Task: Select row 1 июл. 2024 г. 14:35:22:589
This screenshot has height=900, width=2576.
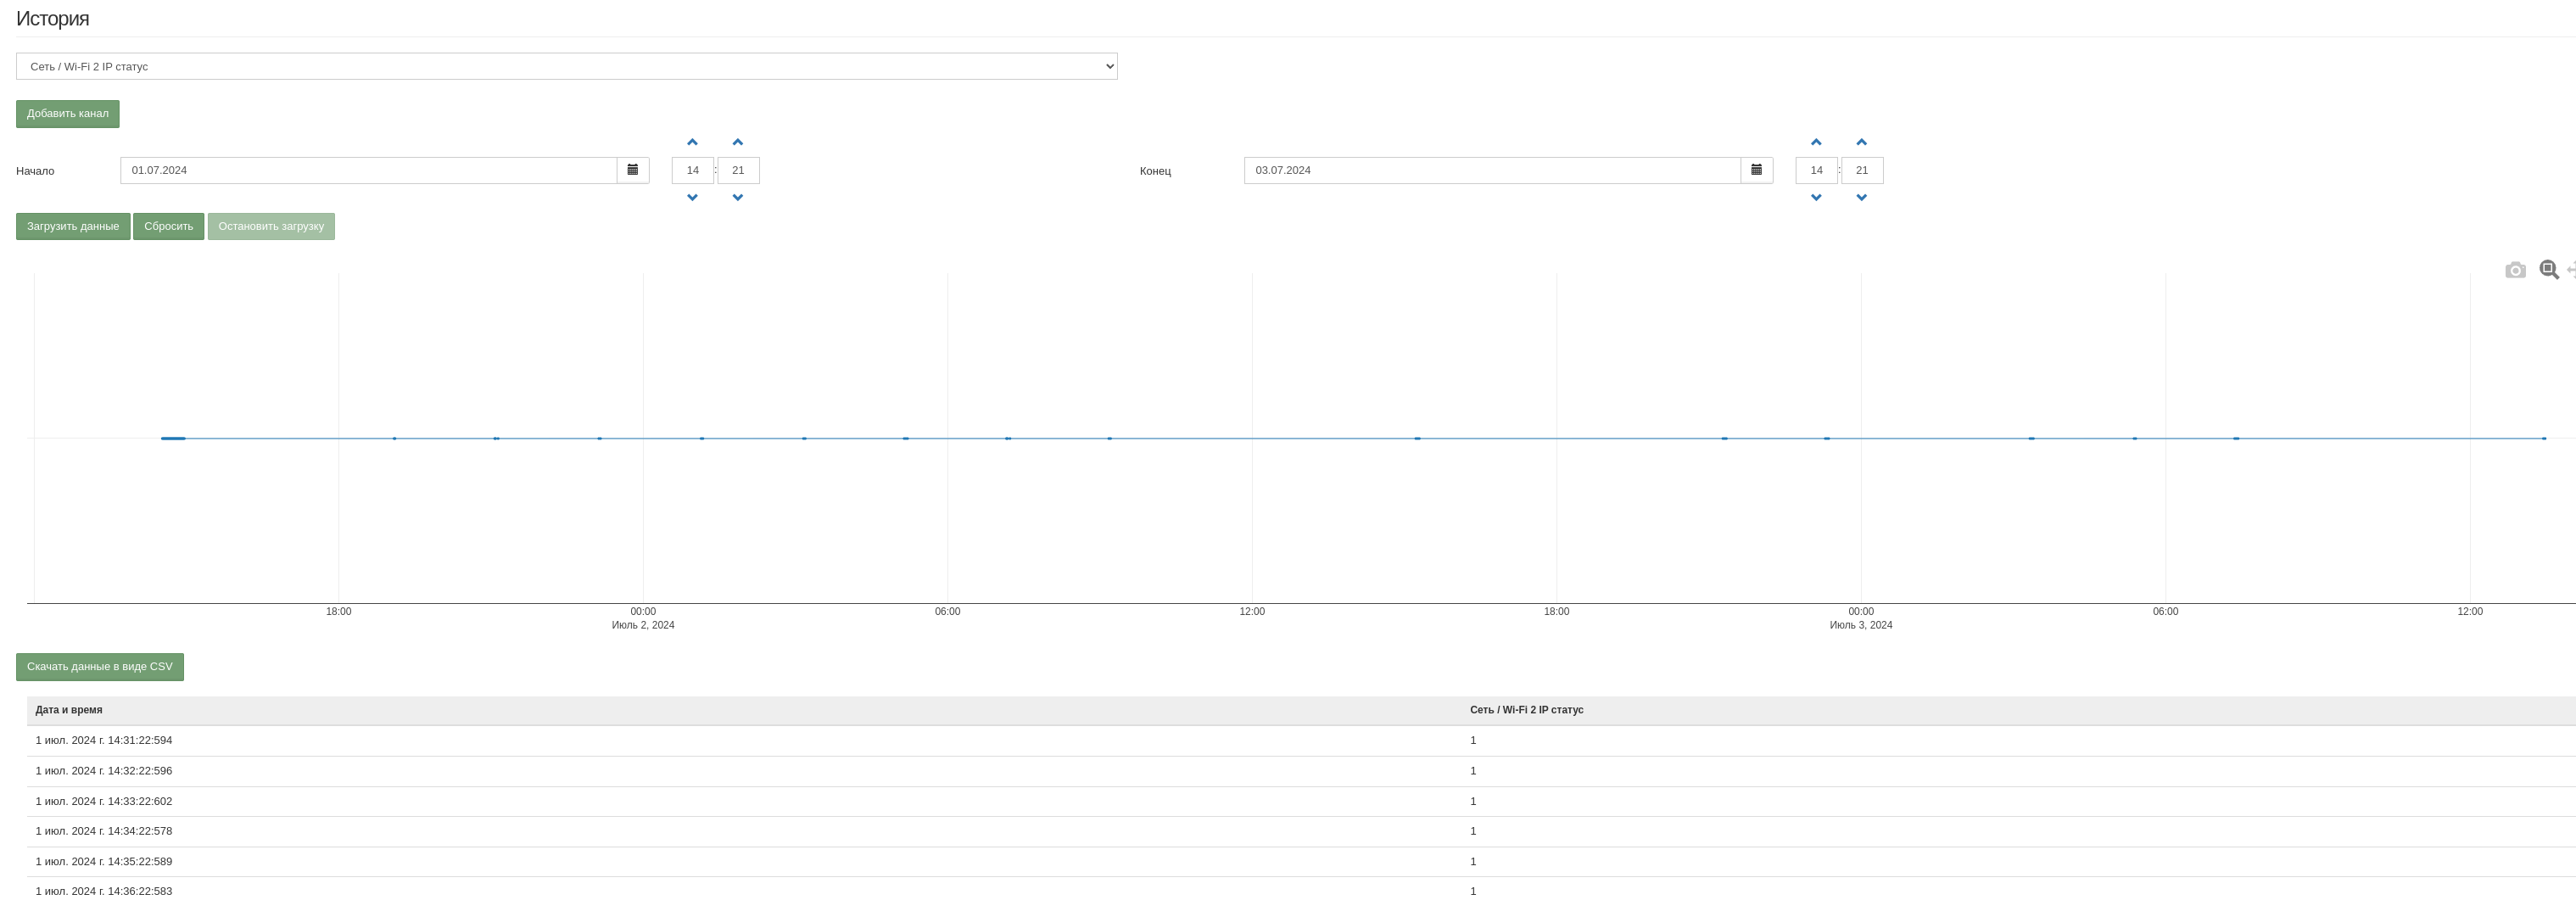Action: tap(1301, 861)
